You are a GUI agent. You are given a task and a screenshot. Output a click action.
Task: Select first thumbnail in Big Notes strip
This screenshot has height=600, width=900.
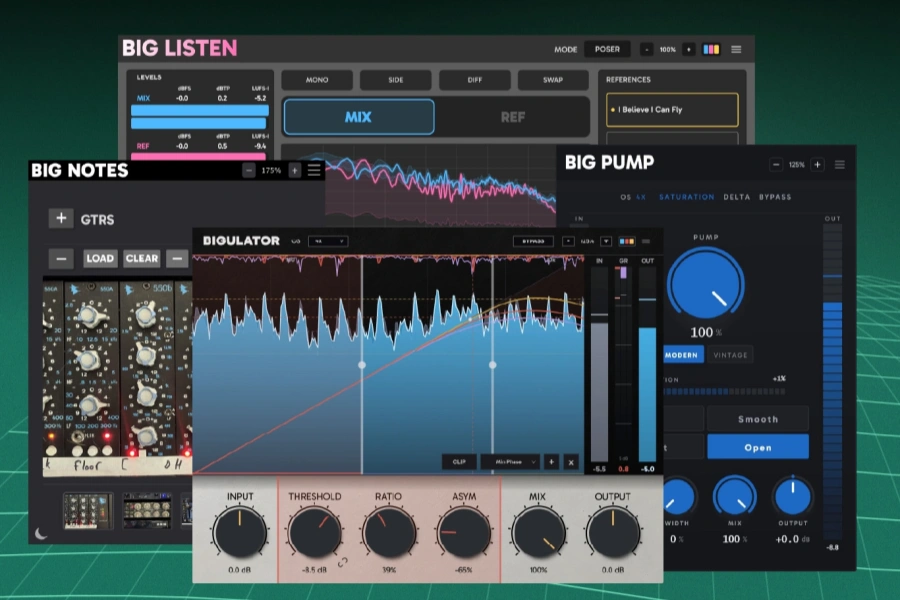(88, 510)
